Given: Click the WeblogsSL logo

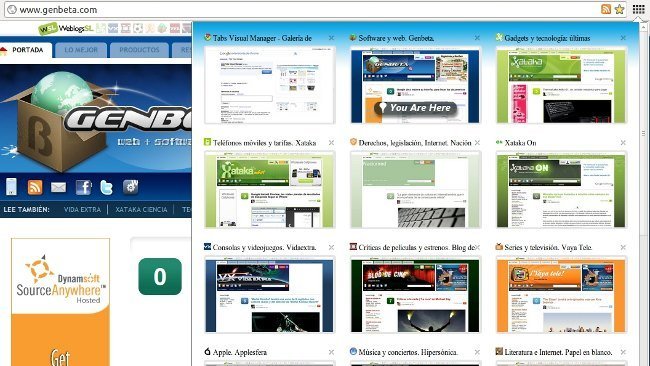Looking at the screenshot, I should (x=65, y=28).
